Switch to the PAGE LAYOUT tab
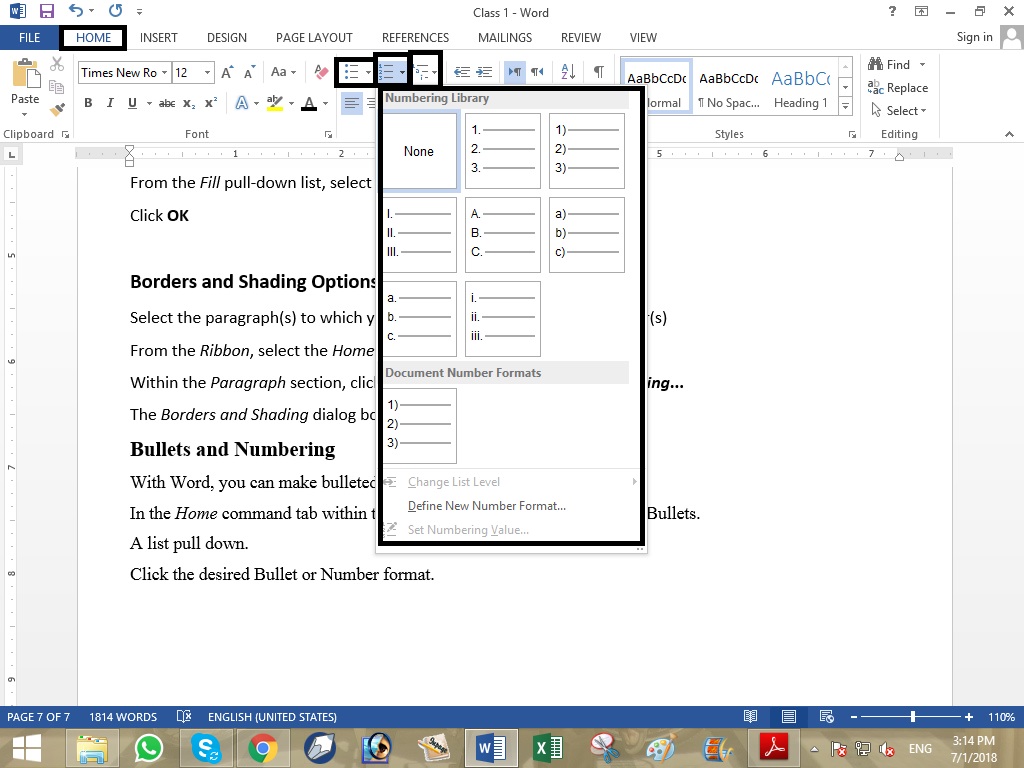 click(314, 38)
